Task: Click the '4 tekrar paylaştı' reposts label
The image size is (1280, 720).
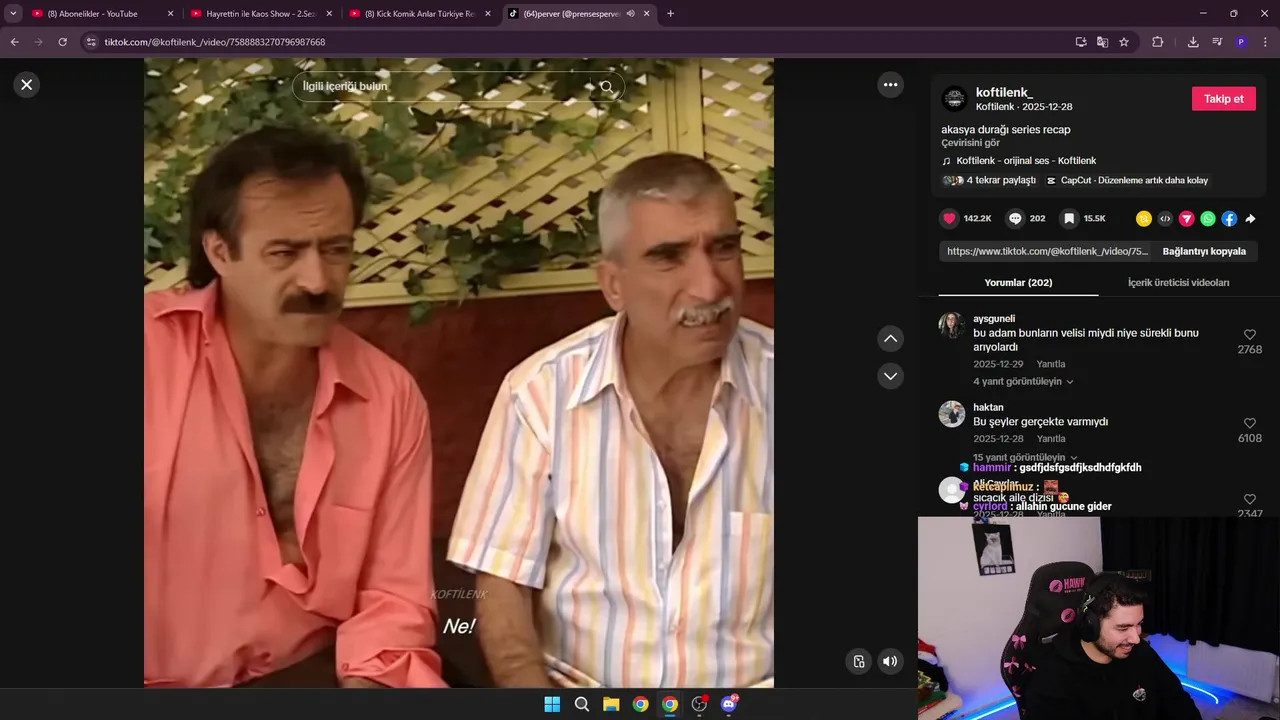Action: point(1001,181)
